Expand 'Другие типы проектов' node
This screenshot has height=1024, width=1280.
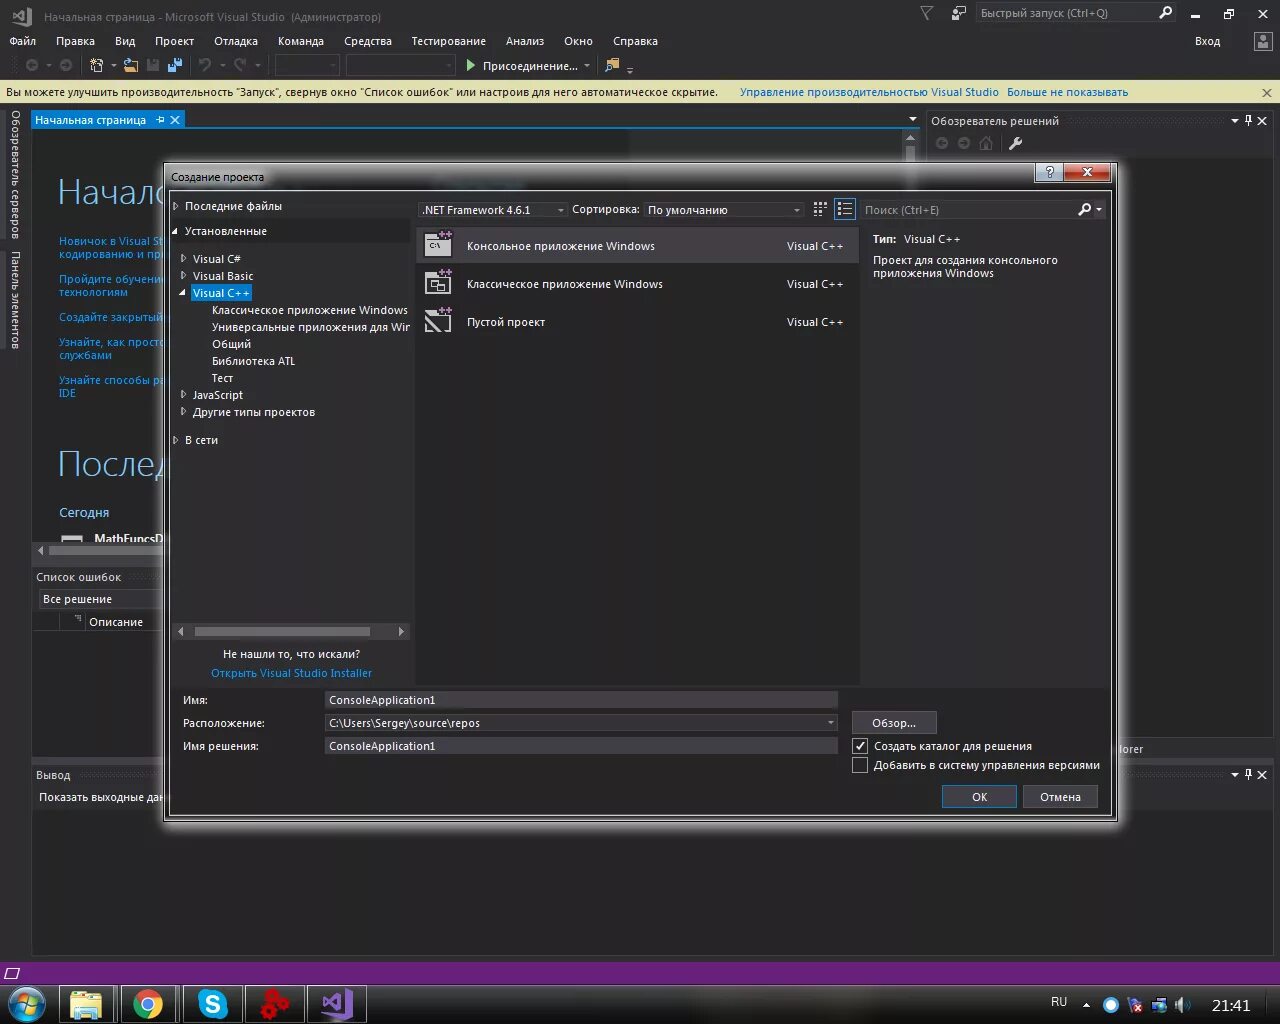pyautogui.click(x=184, y=412)
